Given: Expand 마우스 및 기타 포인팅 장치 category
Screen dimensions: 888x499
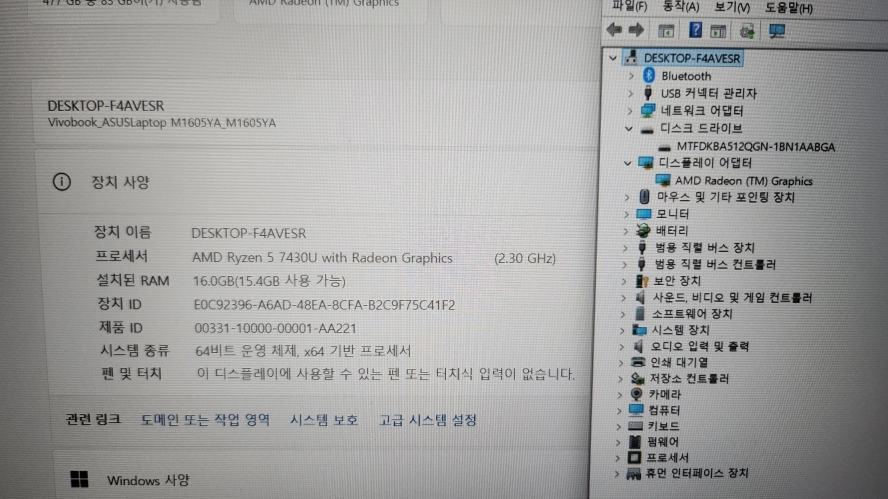Looking at the screenshot, I should tap(626, 197).
